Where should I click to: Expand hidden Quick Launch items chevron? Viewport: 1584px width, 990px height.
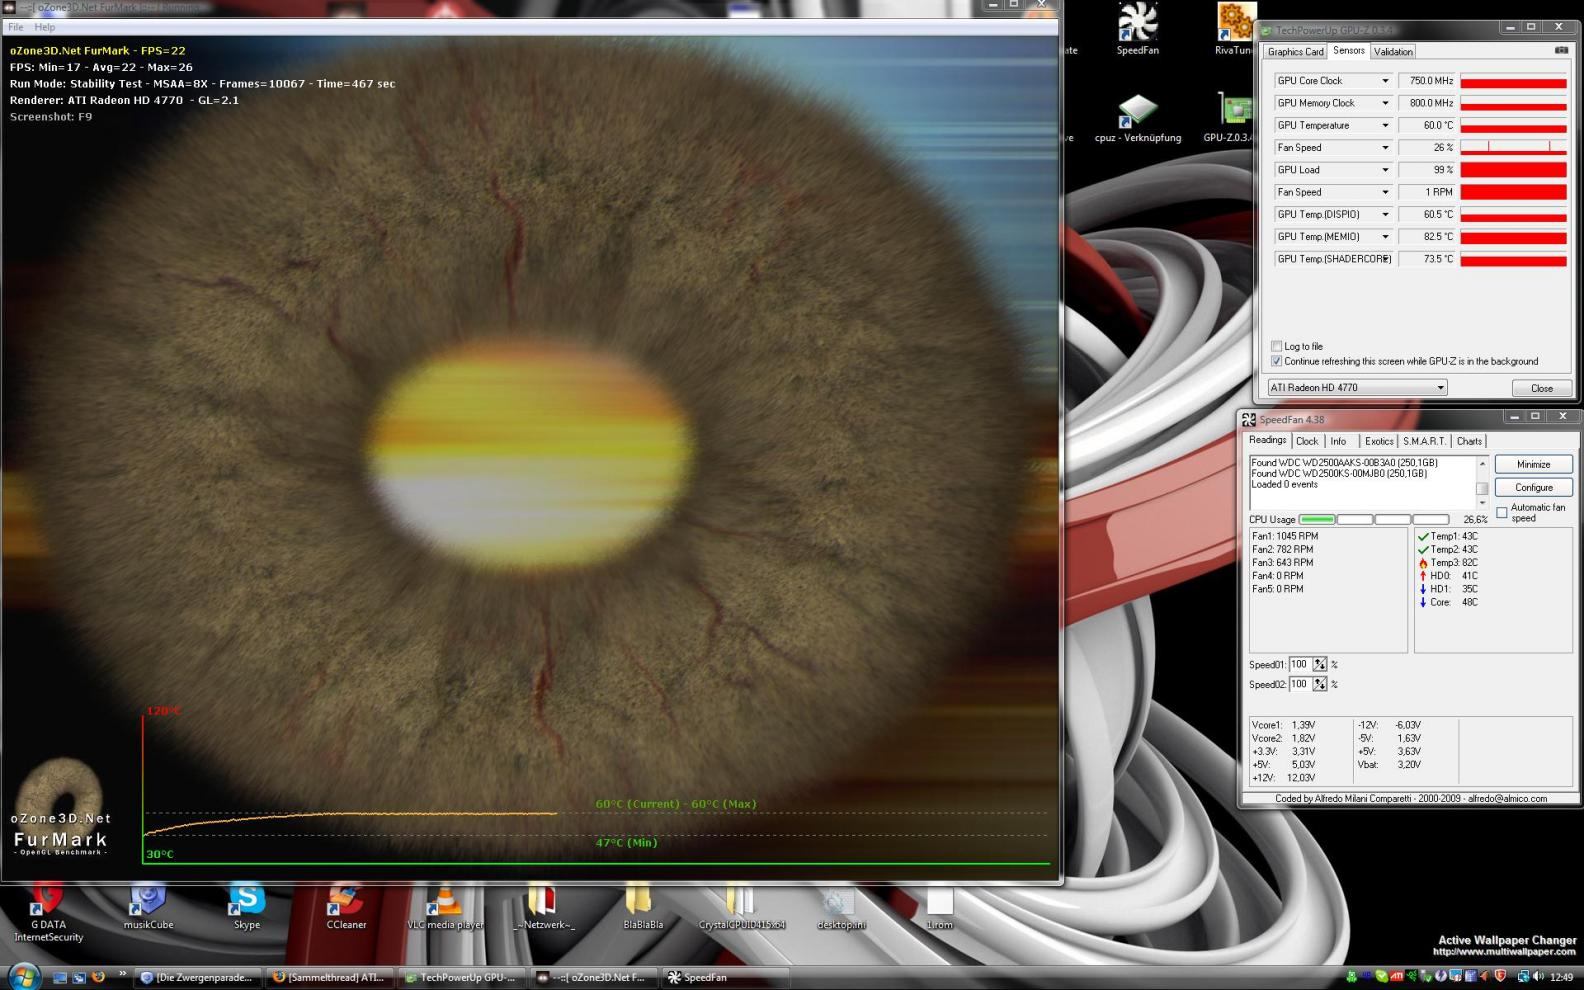(x=123, y=974)
